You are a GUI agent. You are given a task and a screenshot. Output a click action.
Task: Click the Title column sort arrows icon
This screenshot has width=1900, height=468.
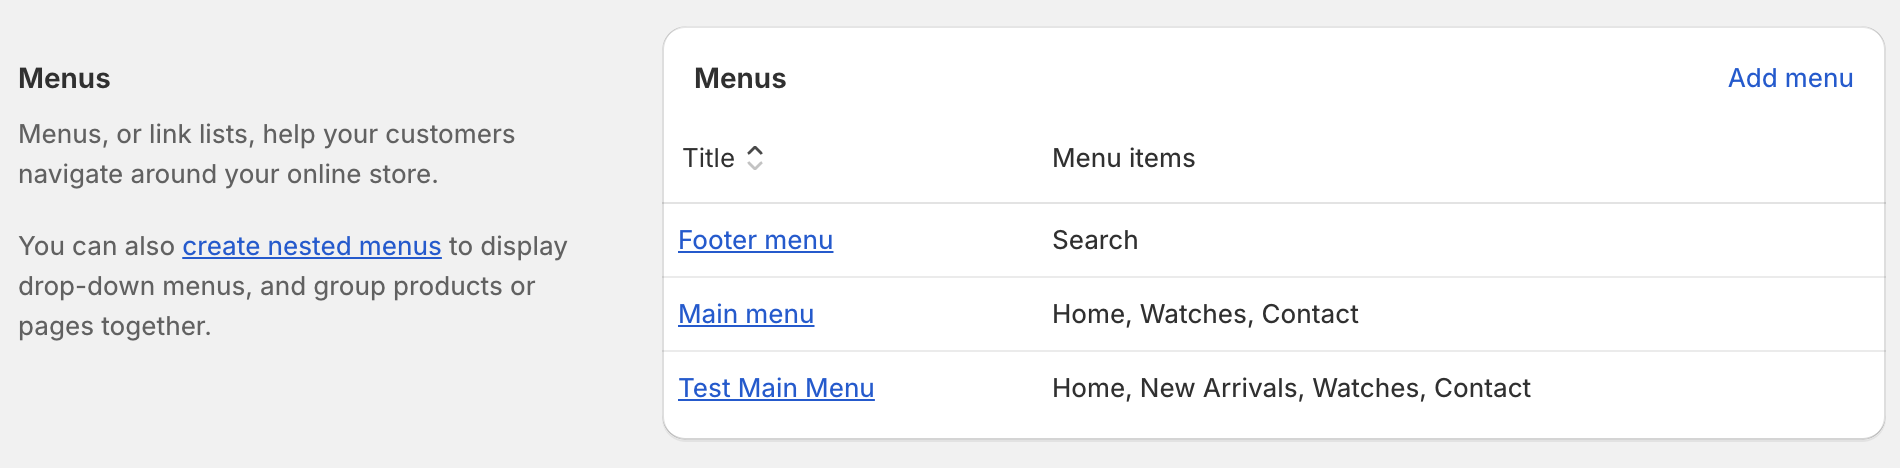click(x=755, y=158)
